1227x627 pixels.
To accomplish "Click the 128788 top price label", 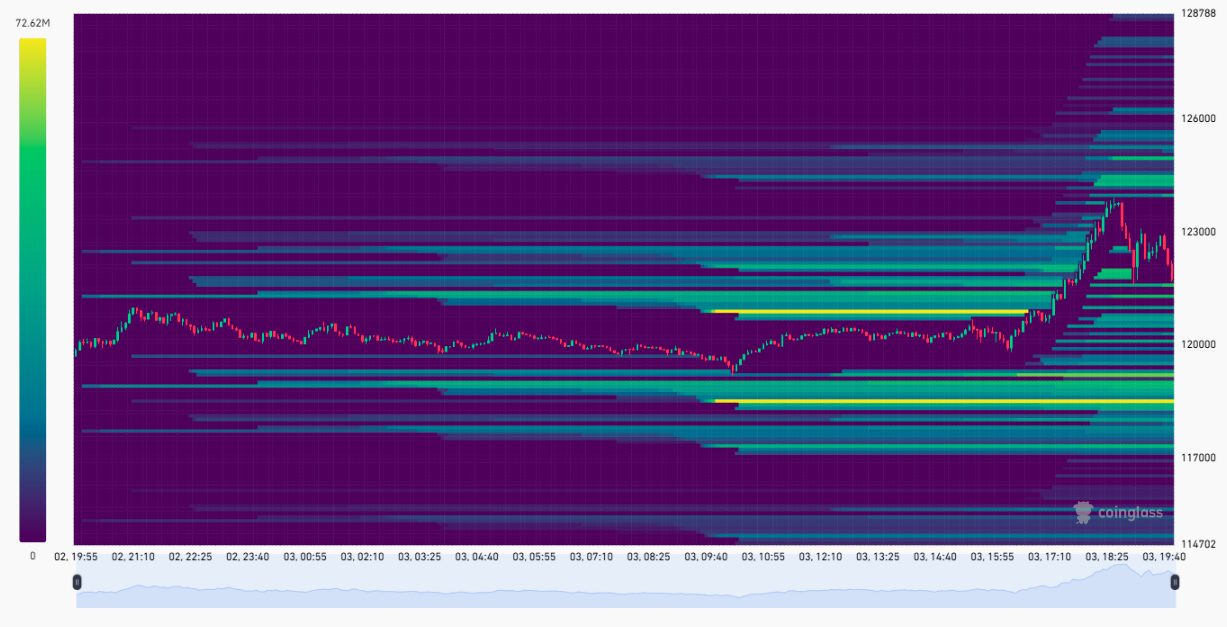I will (1196, 13).
